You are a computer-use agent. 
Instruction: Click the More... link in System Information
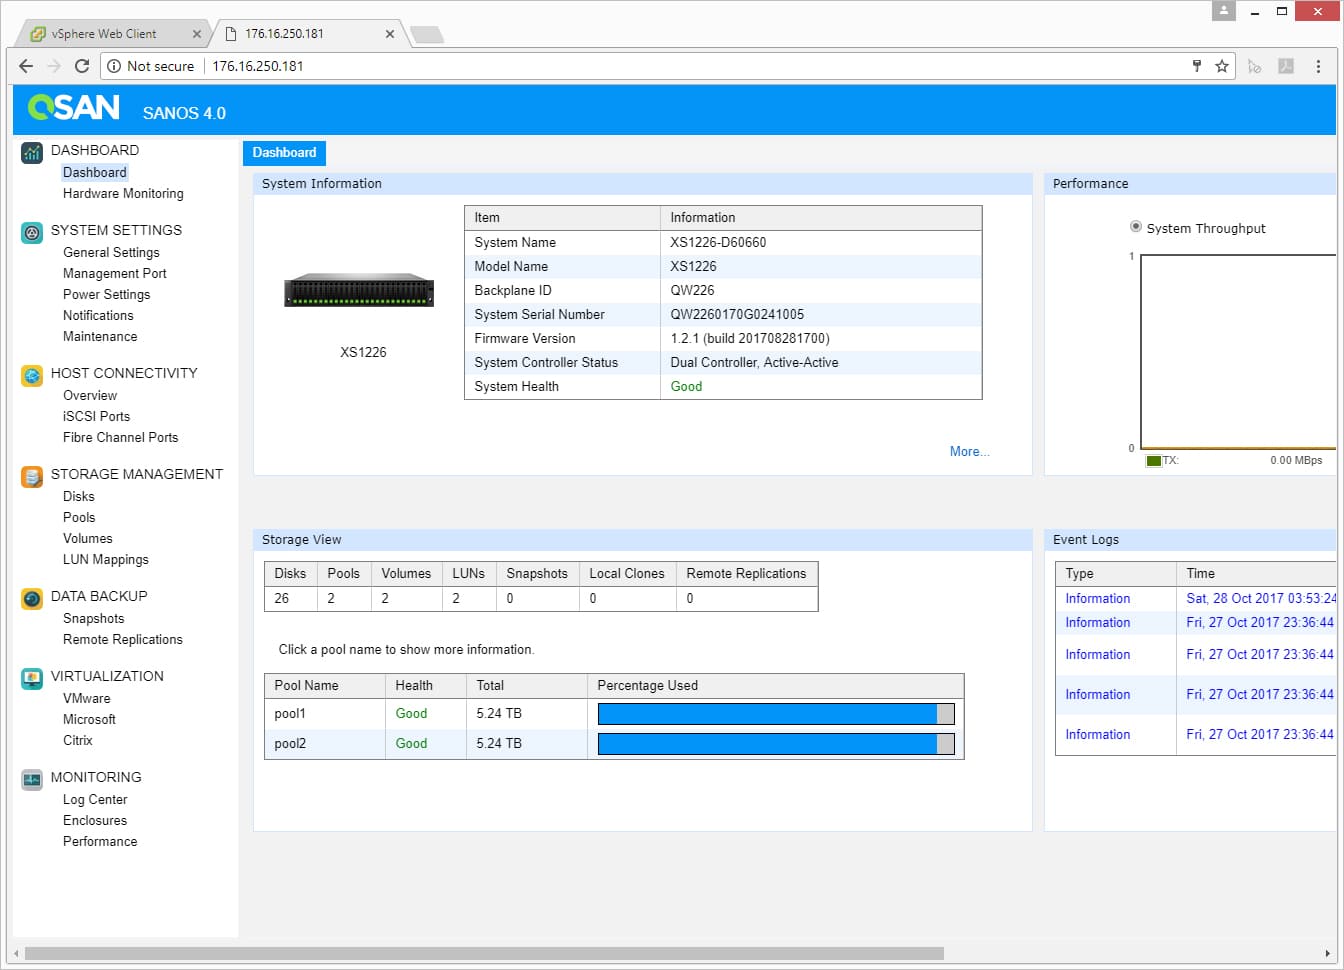click(x=969, y=452)
